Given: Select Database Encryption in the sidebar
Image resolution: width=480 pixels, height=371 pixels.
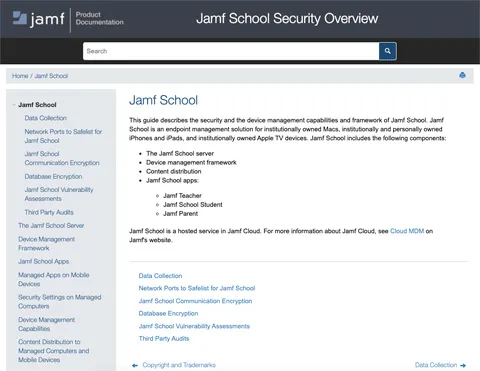Looking at the screenshot, I should [x=53, y=176].
